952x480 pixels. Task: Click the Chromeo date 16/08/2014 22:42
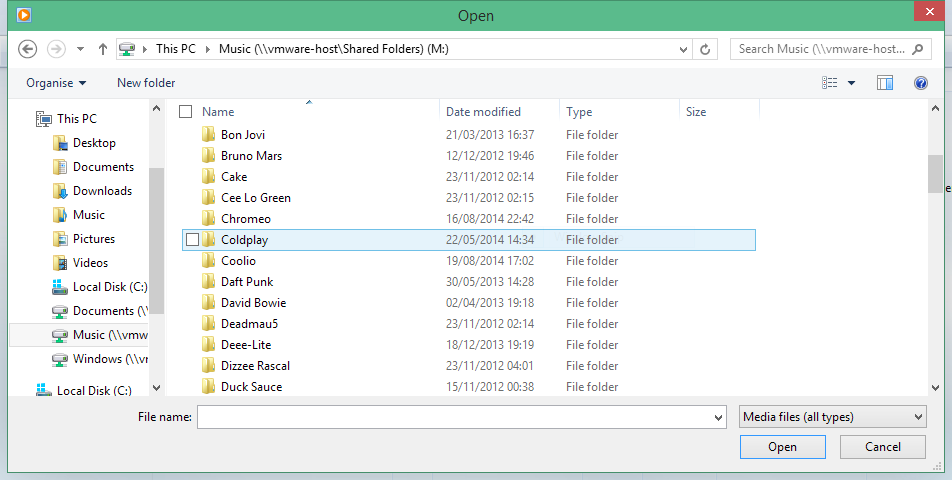click(x=490, y=219)
